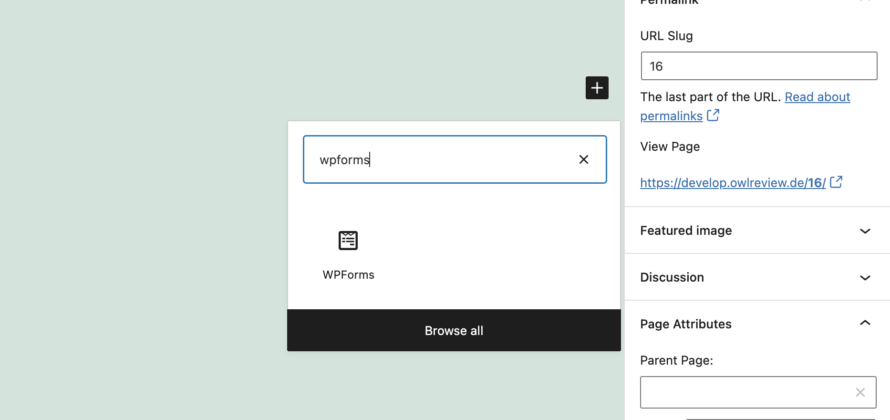Click the Page Attributes panel title
This screenshot has width=890, height=420.
click(686, 324)
